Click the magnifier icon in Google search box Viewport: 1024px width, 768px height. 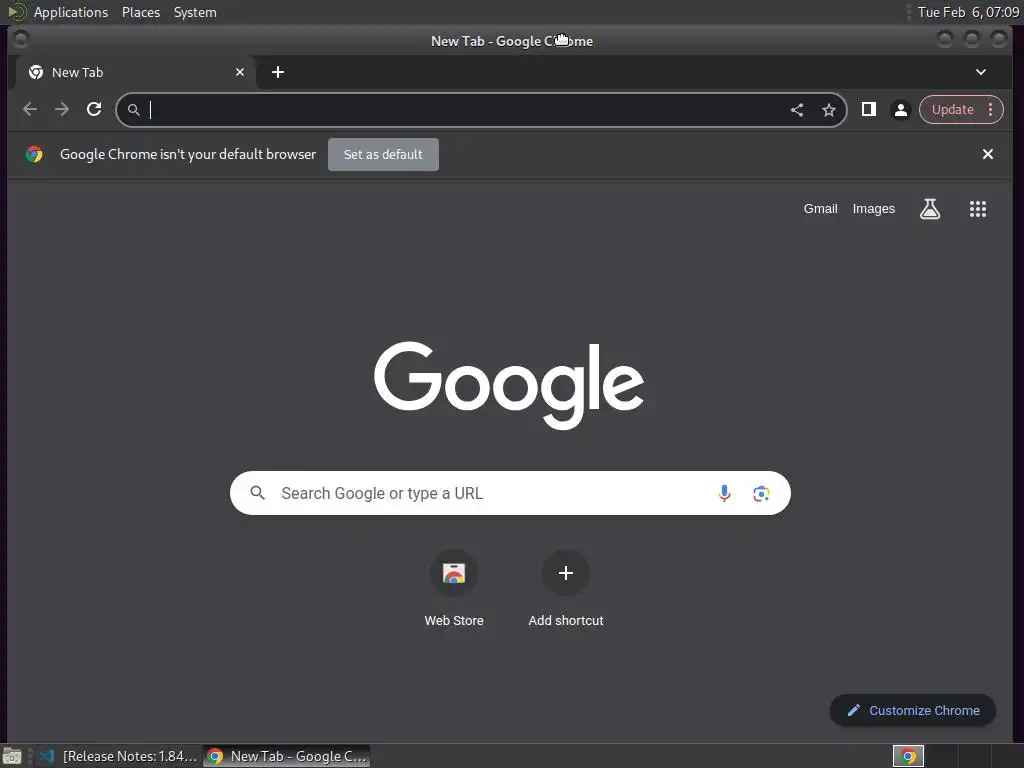click(x=258, y=493)
